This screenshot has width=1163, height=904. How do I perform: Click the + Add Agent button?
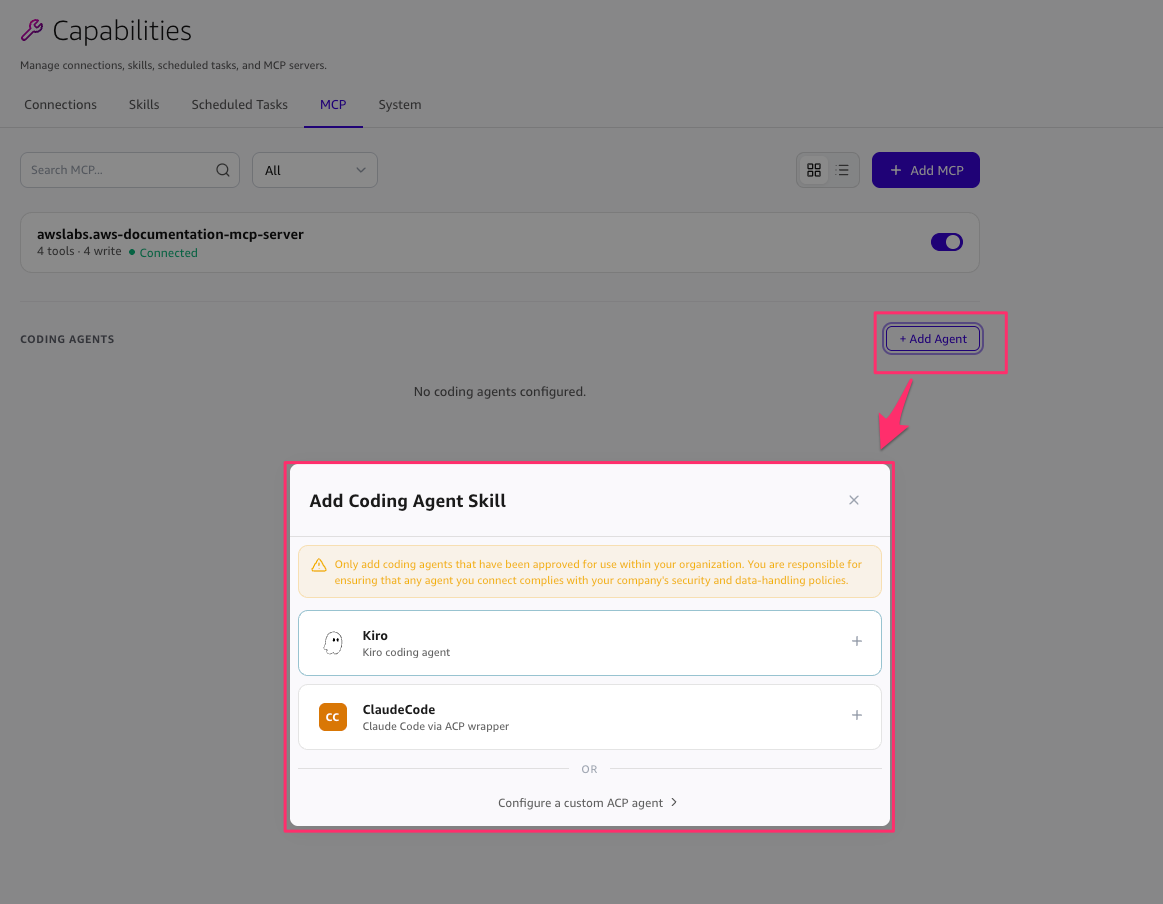933,339
